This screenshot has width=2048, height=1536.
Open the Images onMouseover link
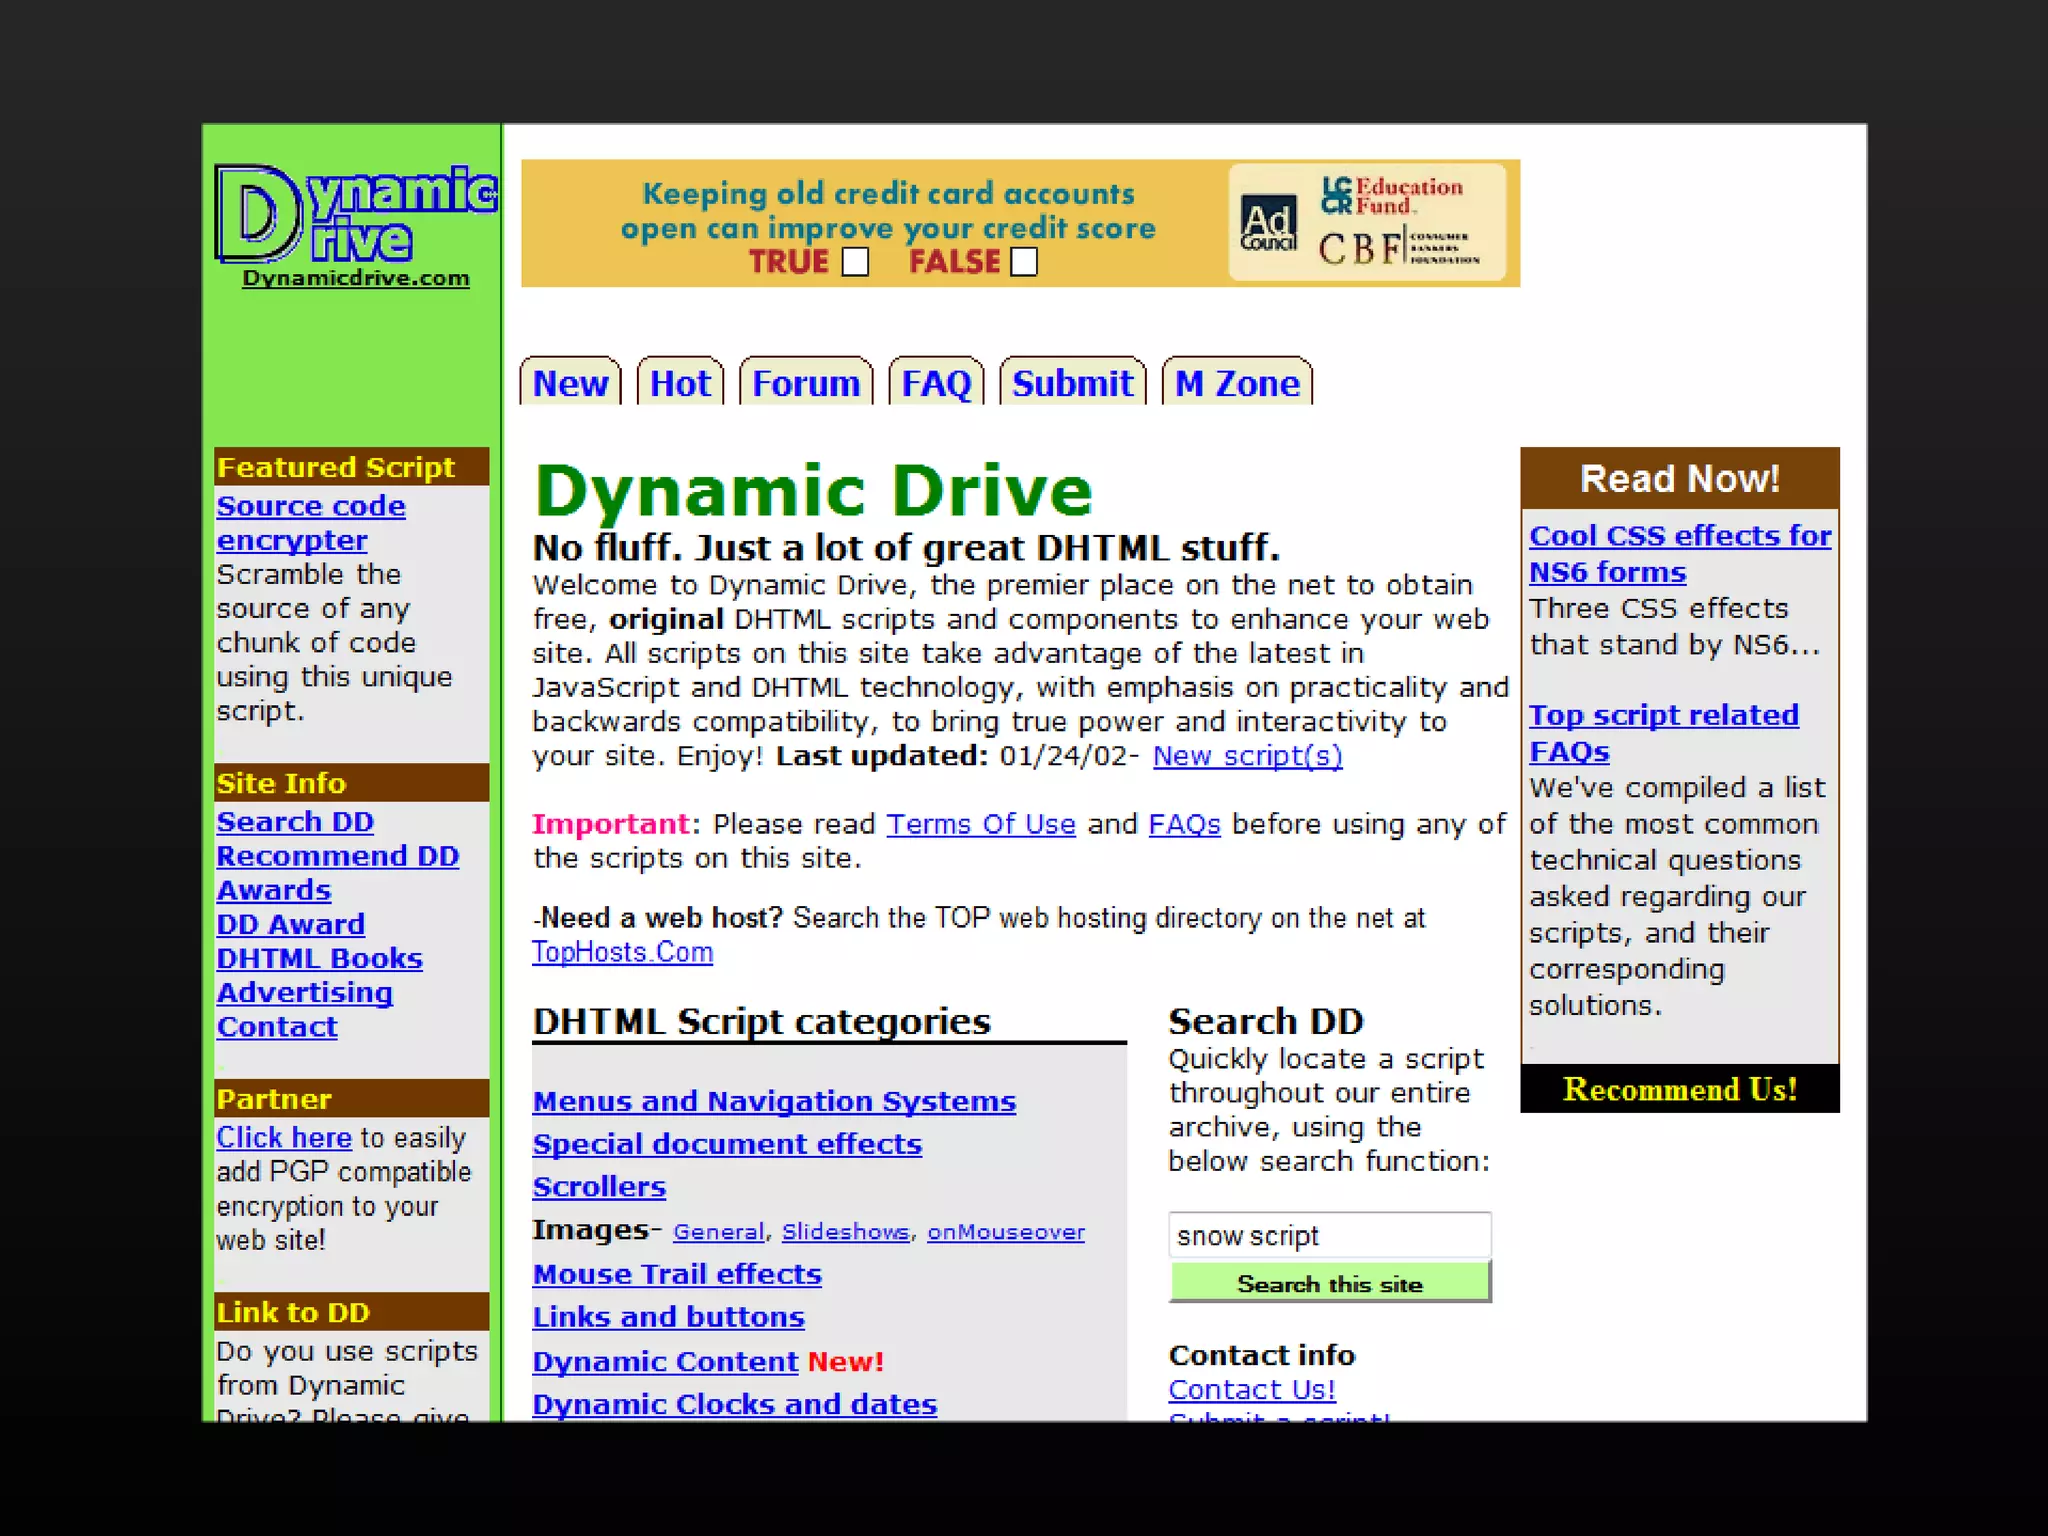[1006, 1232]
